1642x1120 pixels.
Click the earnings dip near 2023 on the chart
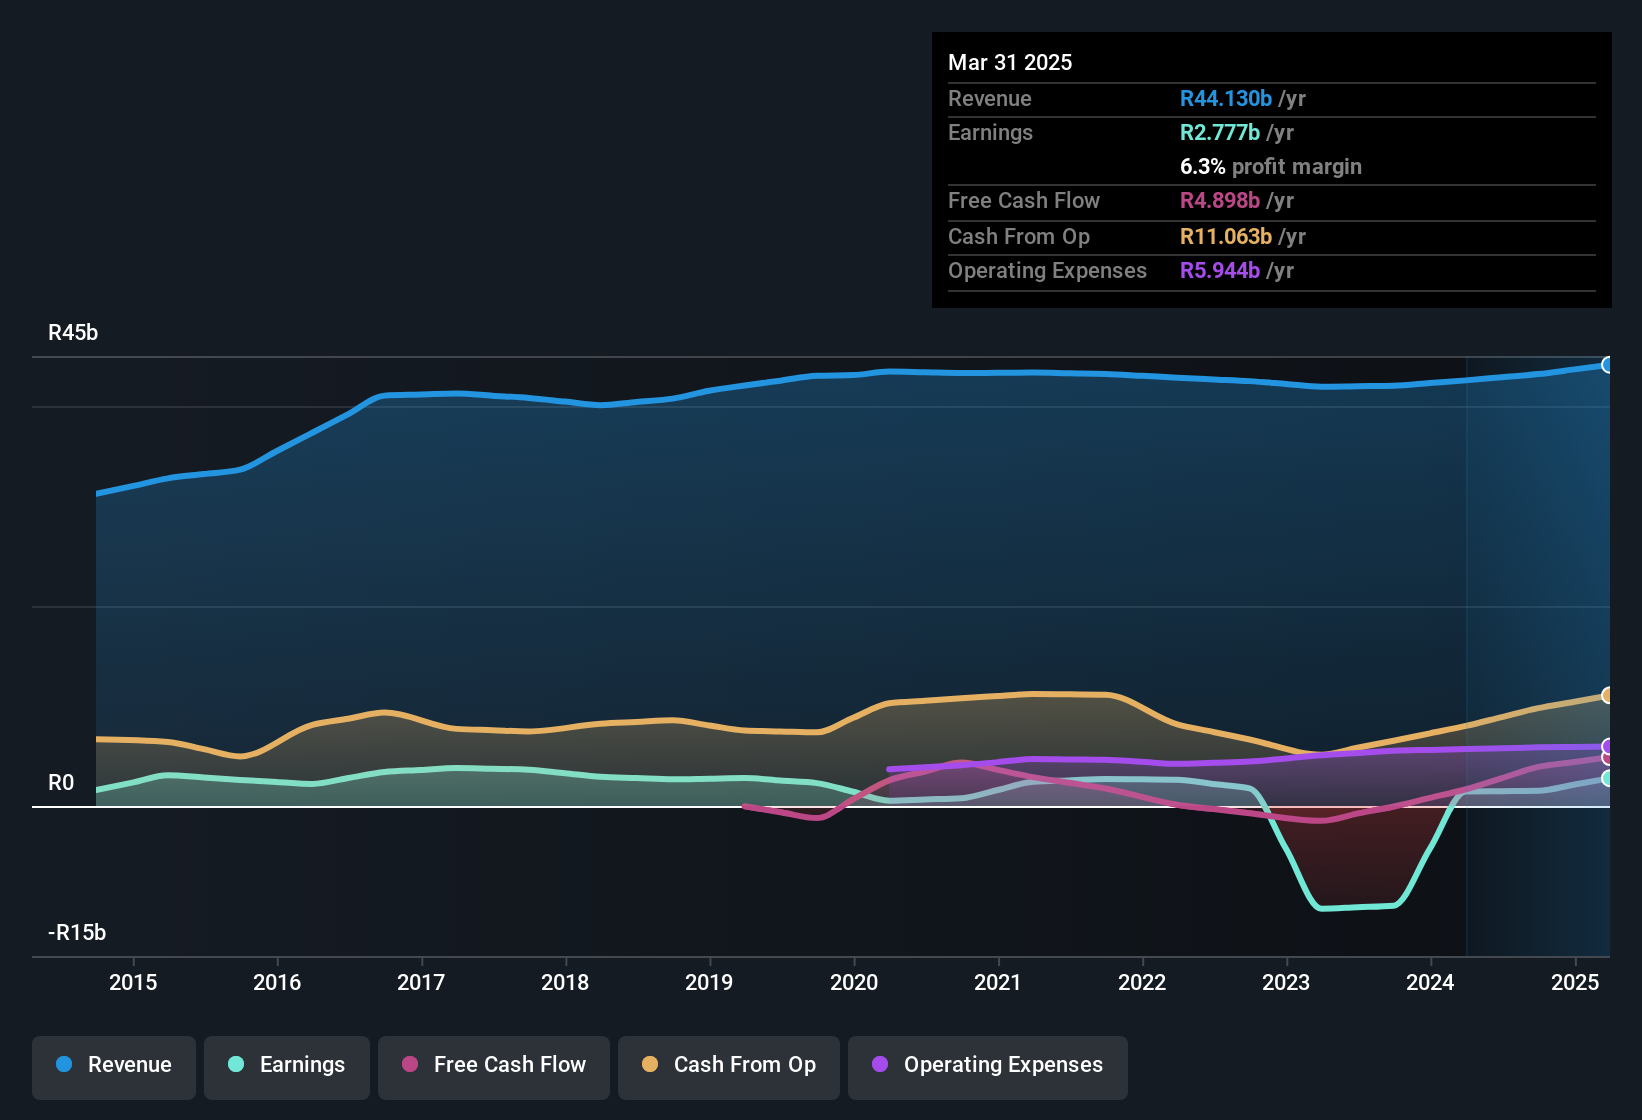pos(1355,908)
